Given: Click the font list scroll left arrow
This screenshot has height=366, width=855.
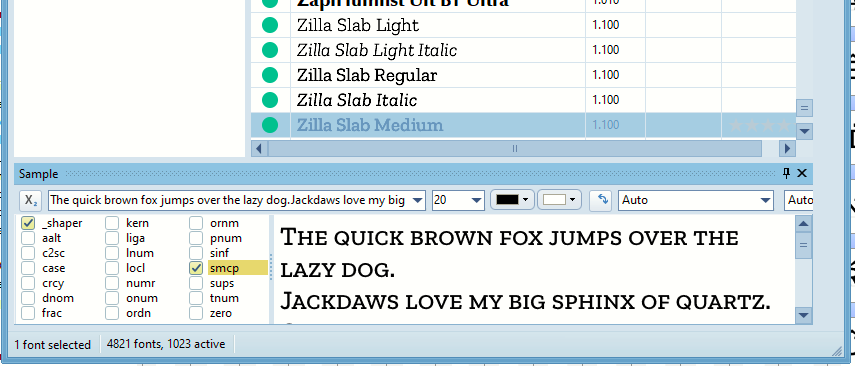Looking at the screenshot, I should [x=259, y=148].
